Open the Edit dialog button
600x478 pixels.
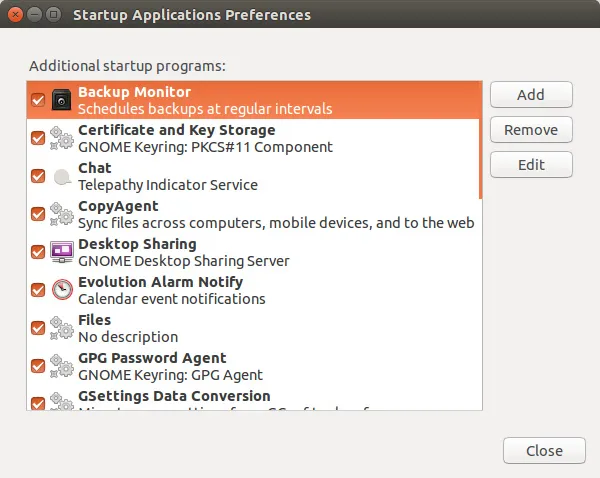(531, 164)
